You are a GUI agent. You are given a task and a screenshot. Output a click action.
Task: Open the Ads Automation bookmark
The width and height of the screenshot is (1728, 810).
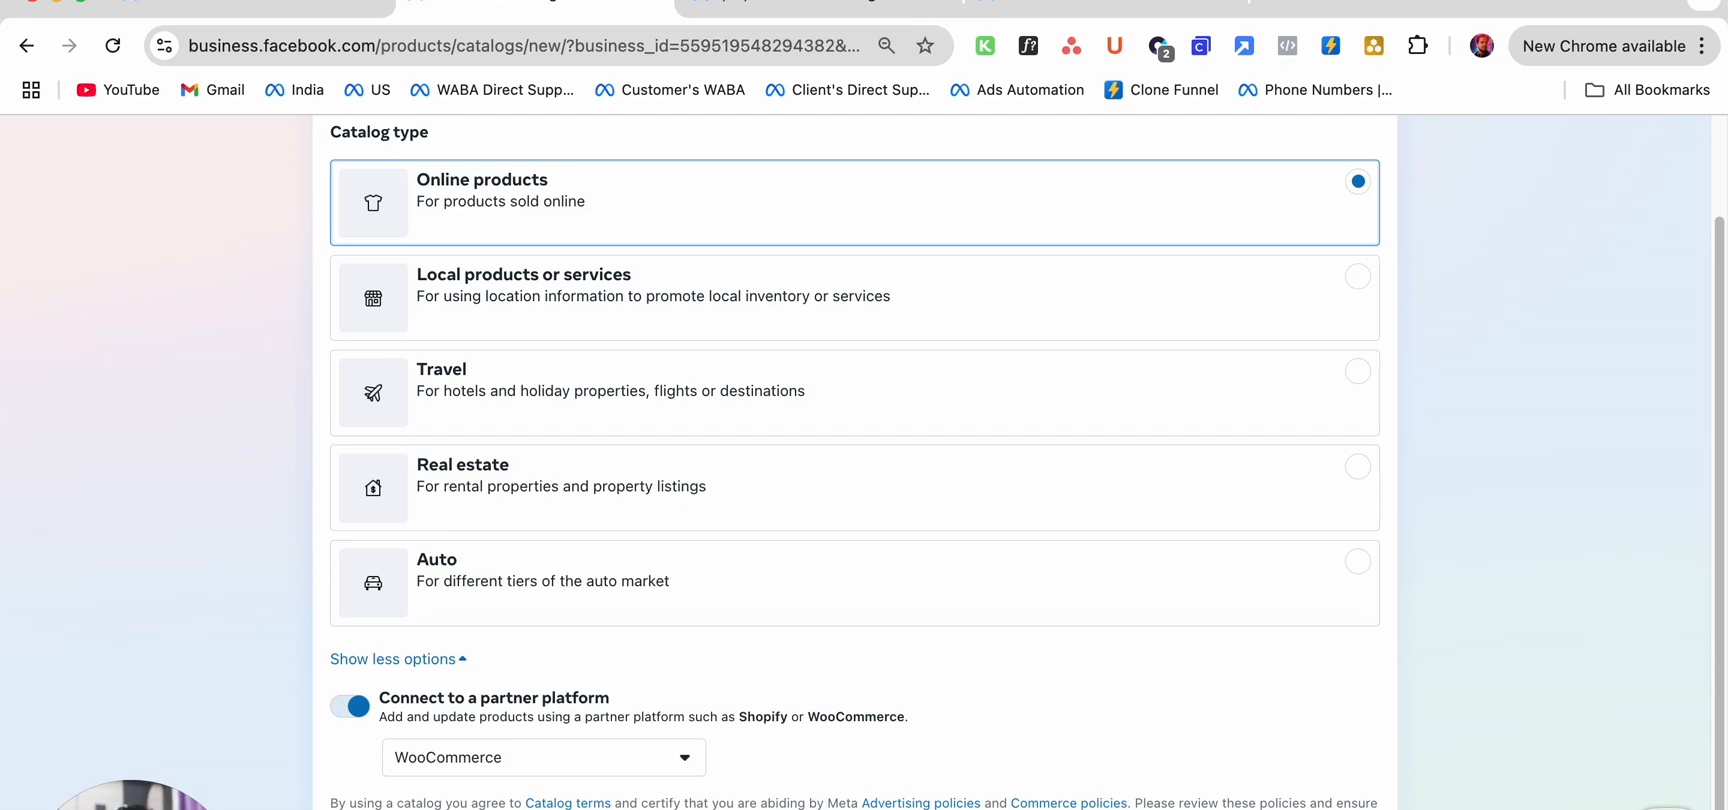(x=1017, y=90)
